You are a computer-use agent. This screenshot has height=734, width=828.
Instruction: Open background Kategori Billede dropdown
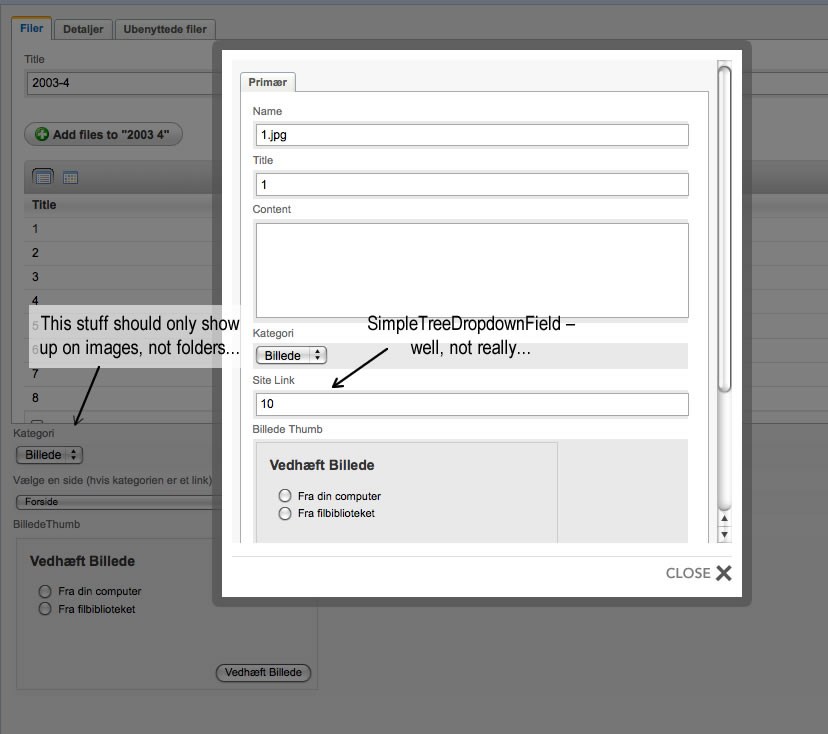50,455
